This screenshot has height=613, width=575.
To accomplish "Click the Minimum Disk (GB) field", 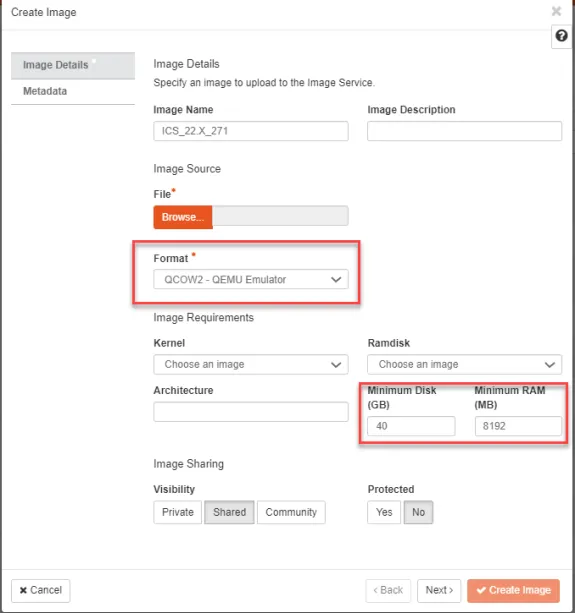I will pos(411,426).
